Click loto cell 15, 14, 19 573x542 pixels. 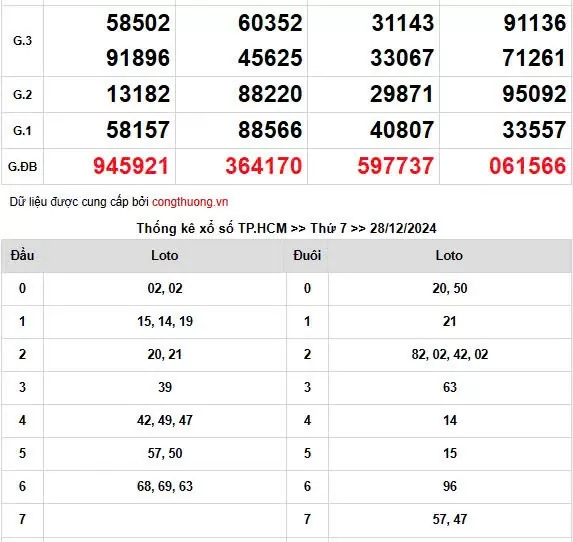(165, 321)
